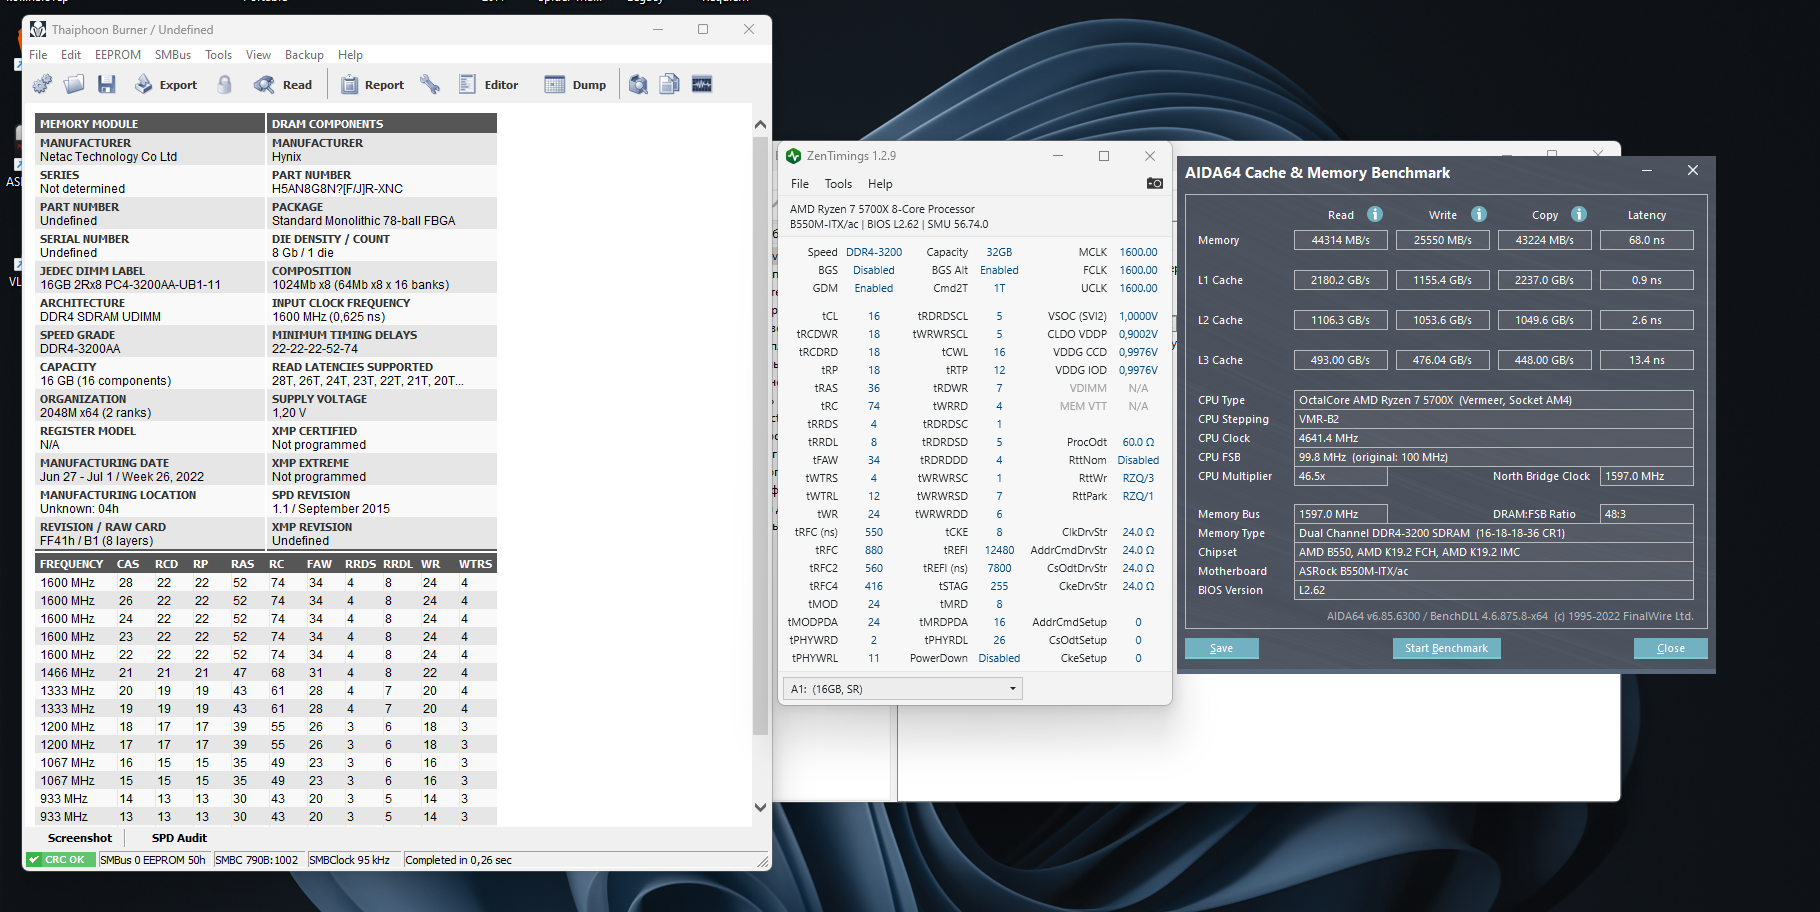Screen dimensions: 1820x912
Task: Open Thaiphoon Burner File menu
Action: pos(38,55)
